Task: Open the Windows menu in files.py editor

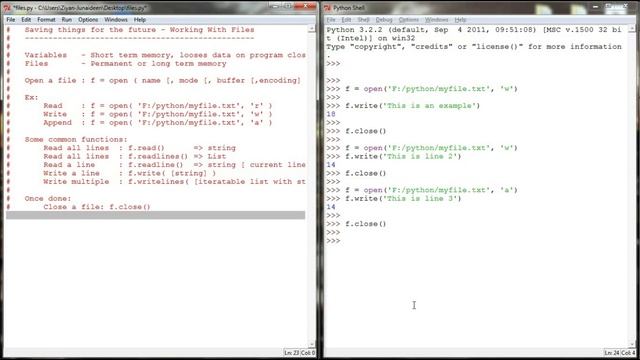Action: pos(116,20)
